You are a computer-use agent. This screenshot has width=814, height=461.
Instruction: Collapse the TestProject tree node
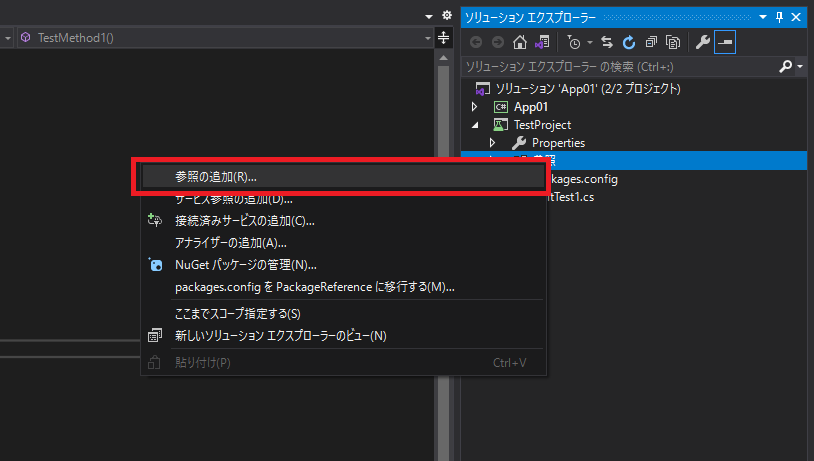pyautogui.click(x=475, y=125)
